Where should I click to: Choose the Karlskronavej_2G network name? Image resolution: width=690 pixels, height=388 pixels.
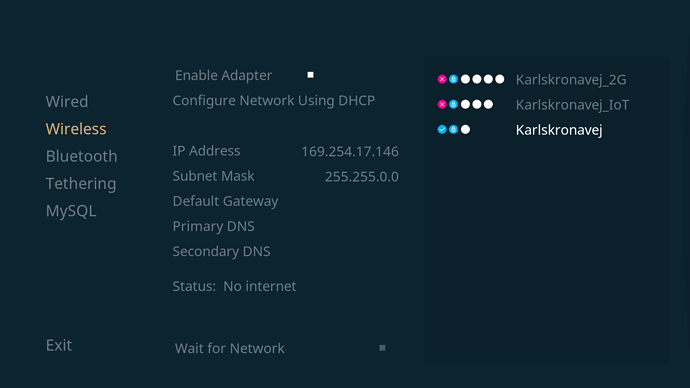tap(571, 80)
